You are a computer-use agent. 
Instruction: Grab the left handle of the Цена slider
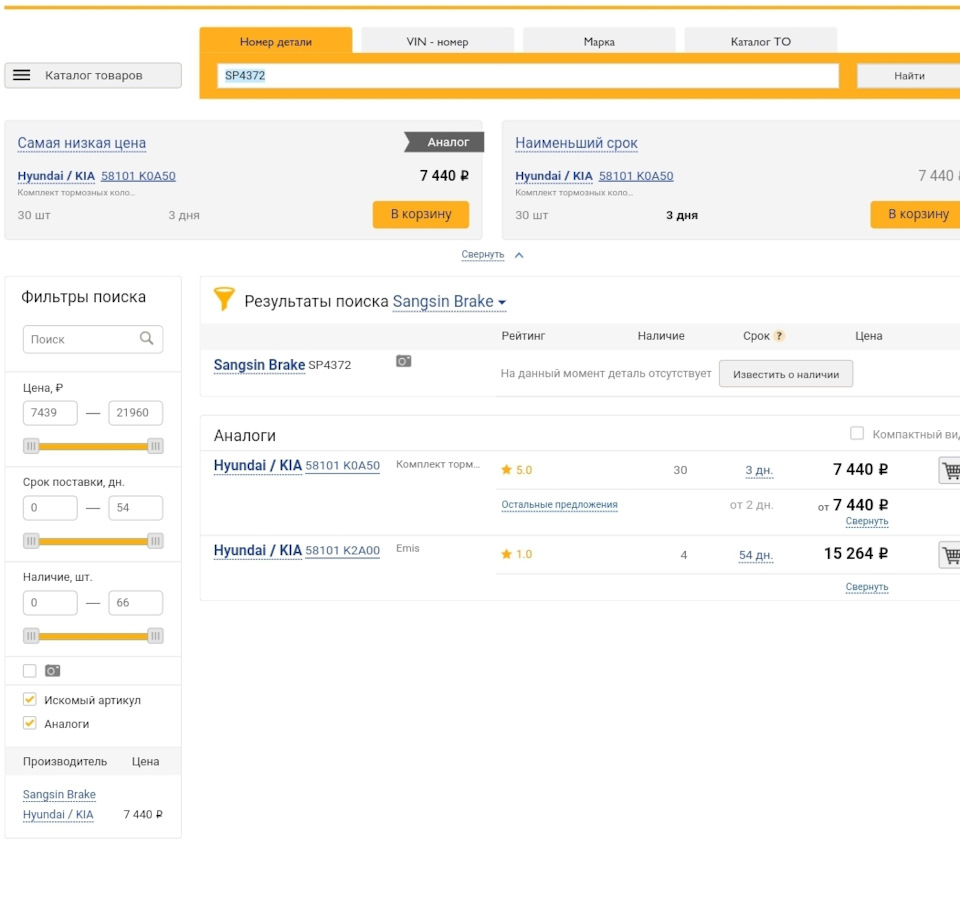31,446
